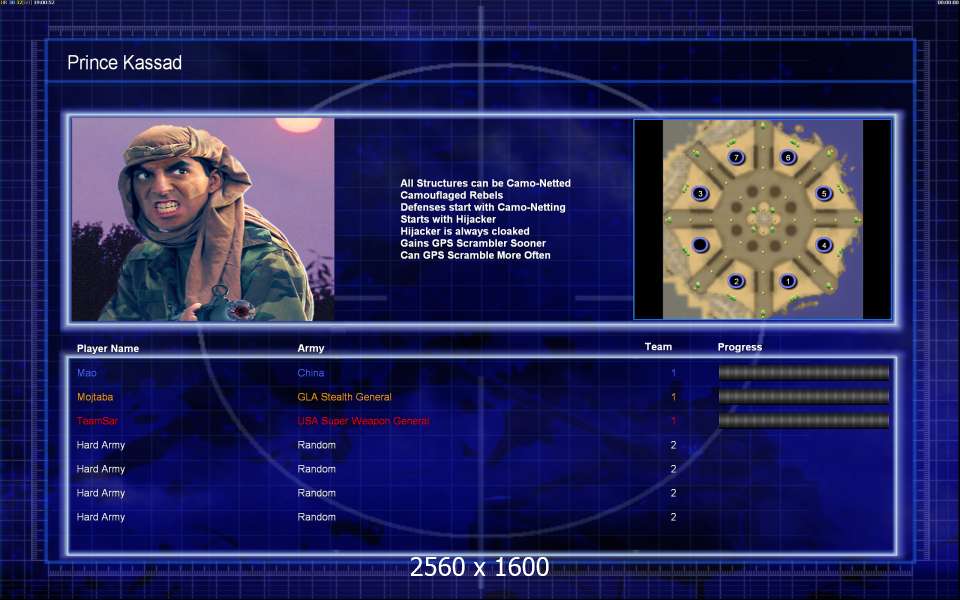Click Mojtaba's loading progress bar
The image size is (960, 600).
[x=803, y=396]
